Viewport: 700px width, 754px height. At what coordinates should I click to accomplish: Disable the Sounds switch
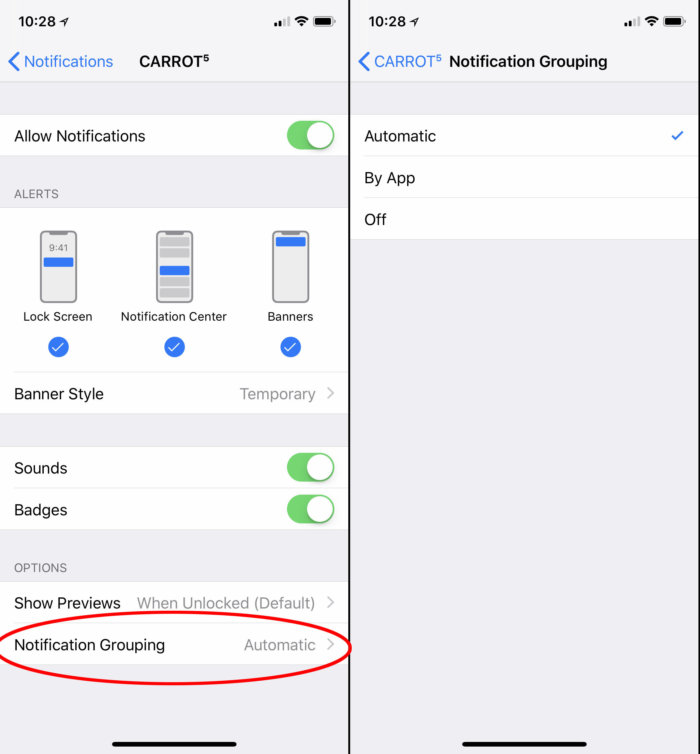[311, 467]
